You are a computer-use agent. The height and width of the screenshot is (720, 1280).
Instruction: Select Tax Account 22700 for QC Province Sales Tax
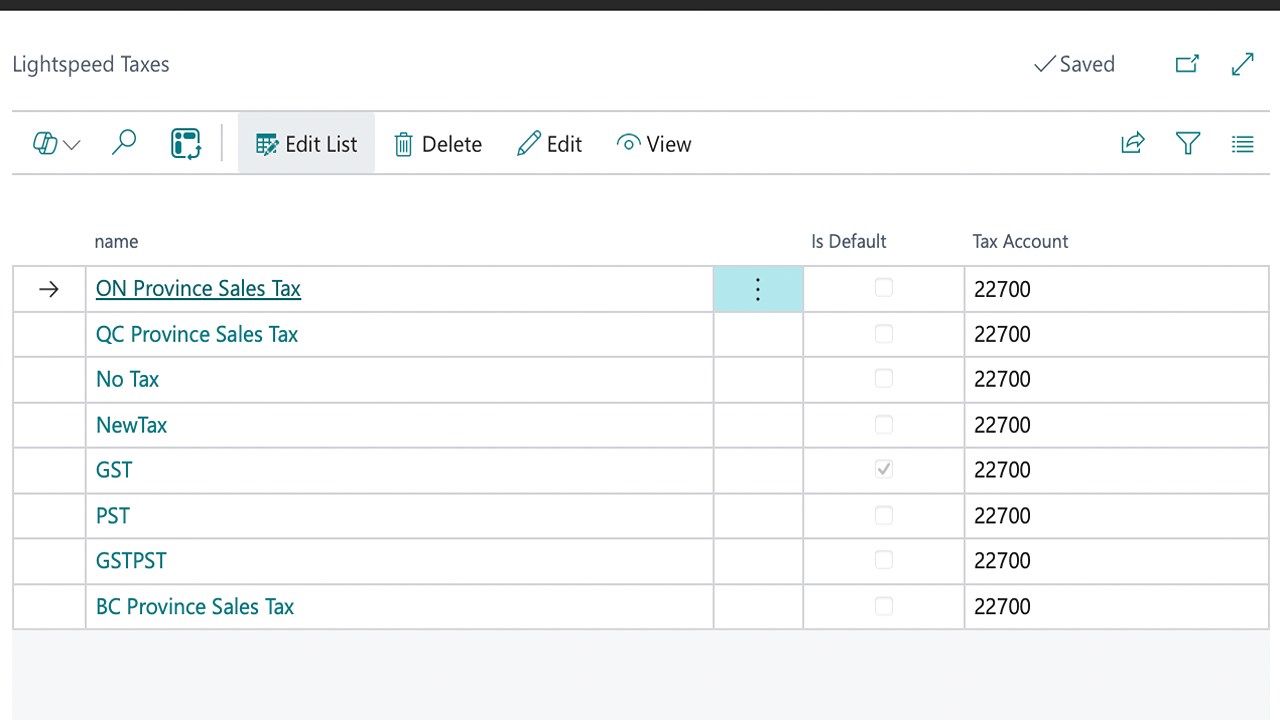point(1116,334)
